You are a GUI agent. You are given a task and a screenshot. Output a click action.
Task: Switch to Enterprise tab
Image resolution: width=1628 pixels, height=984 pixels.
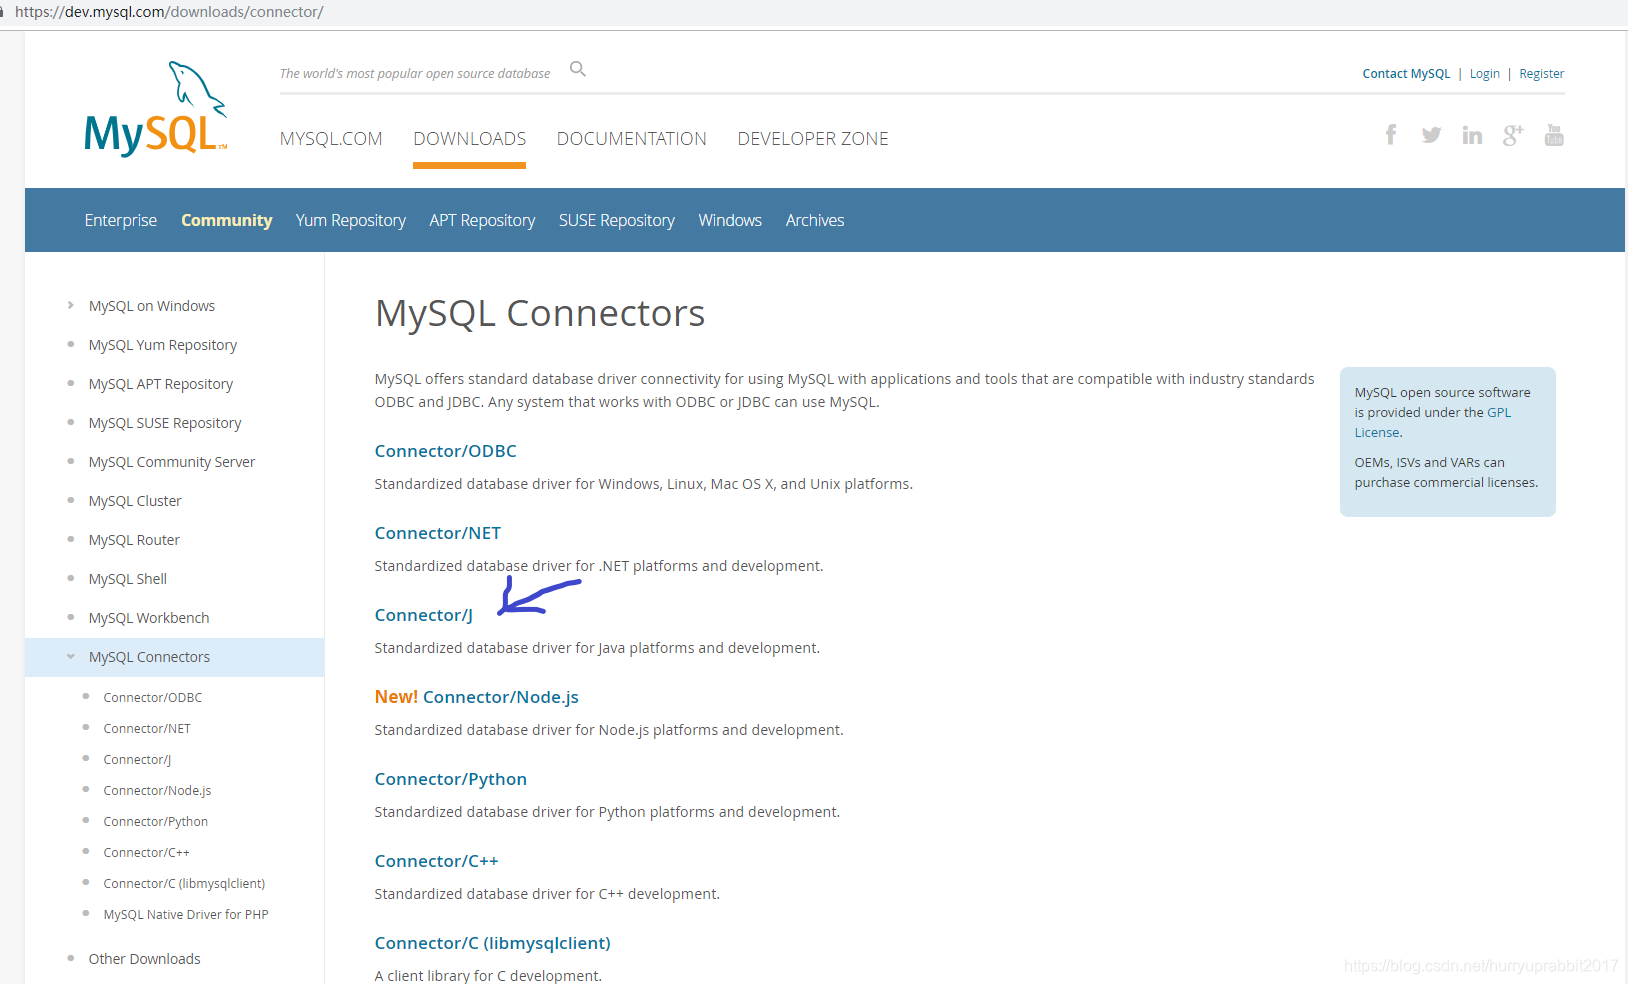tap(121, 220)
